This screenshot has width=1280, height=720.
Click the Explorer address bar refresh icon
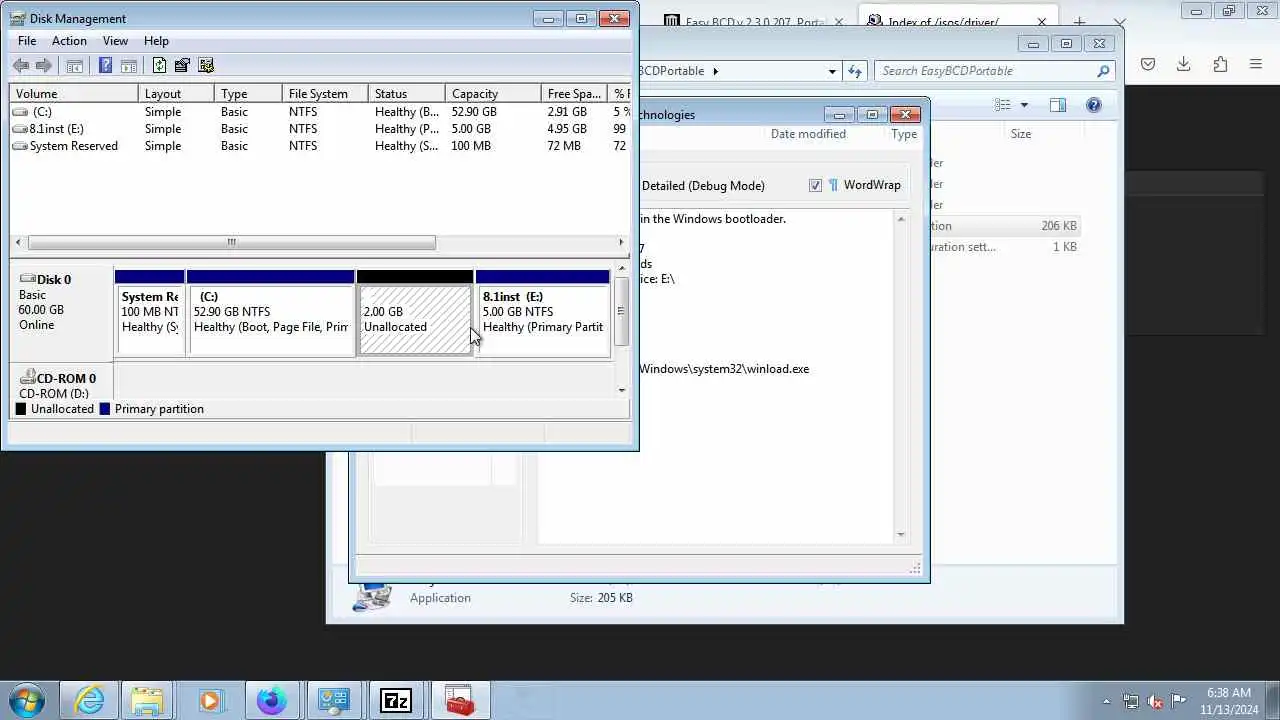coord(855,71)
